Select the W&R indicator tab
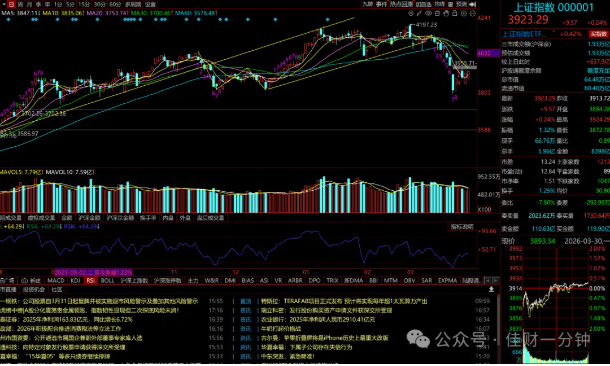Screen dimensions: 610x366 pyautogui.click(x=212, y=280)
